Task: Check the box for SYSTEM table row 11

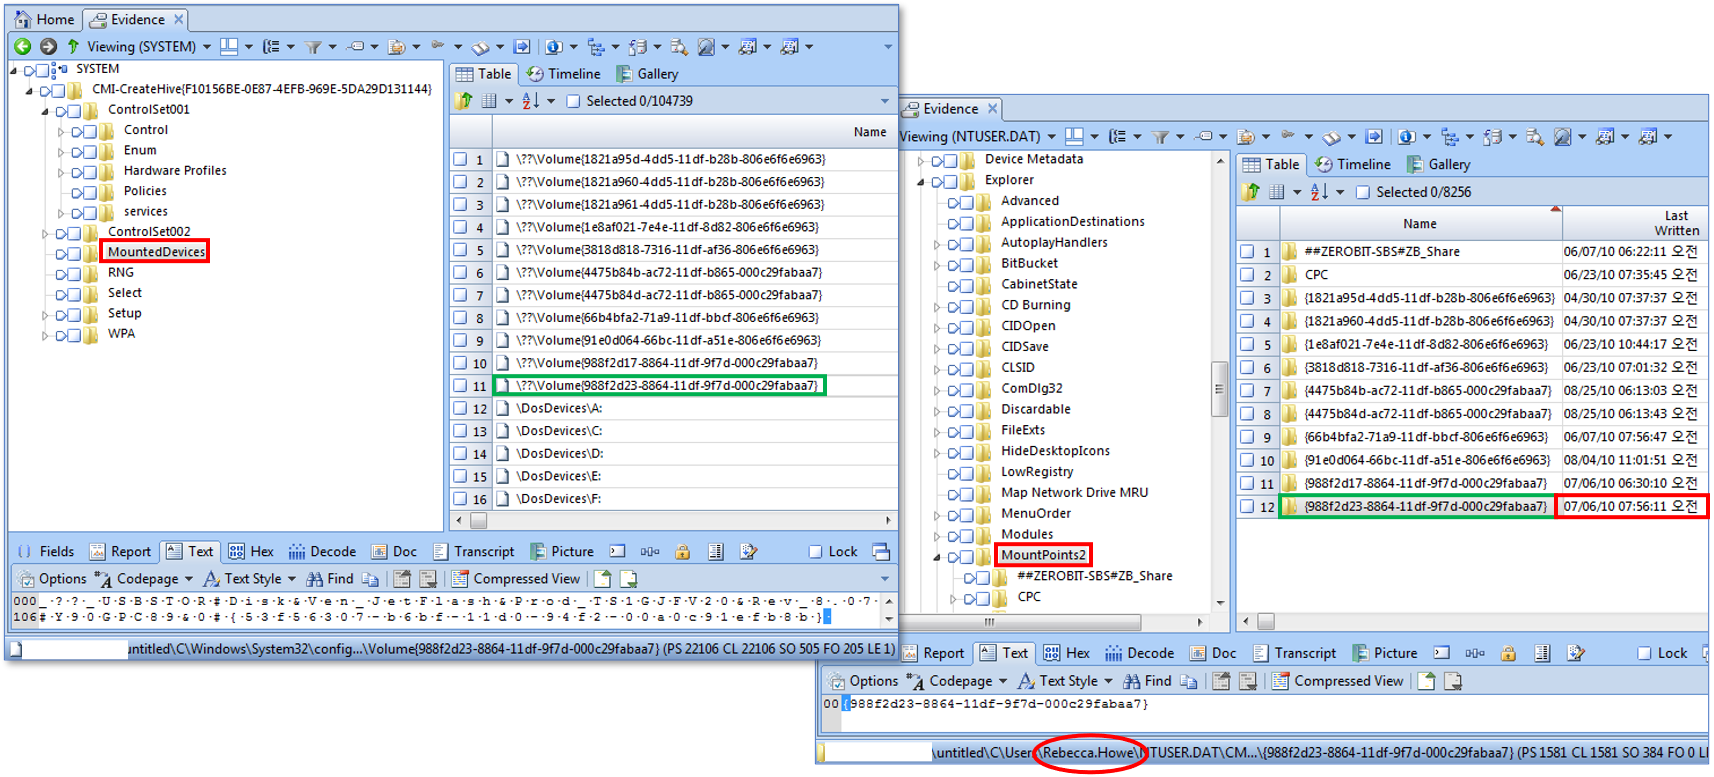Action: click(x=460, y=385)
